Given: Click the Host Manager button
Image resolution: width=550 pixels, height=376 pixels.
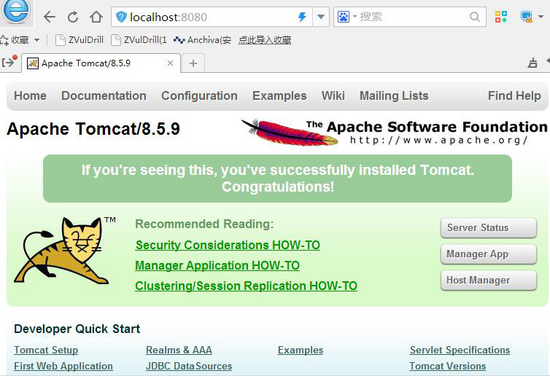Looking at the screenshot, I should [x=489, y=280].
